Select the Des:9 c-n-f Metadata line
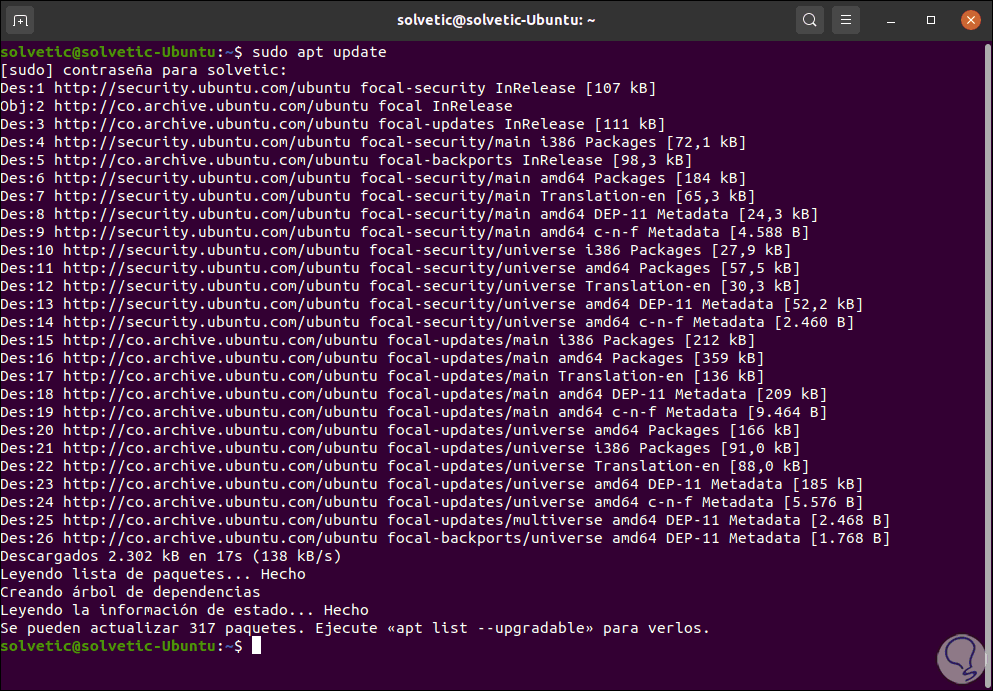 coord(405,232)
